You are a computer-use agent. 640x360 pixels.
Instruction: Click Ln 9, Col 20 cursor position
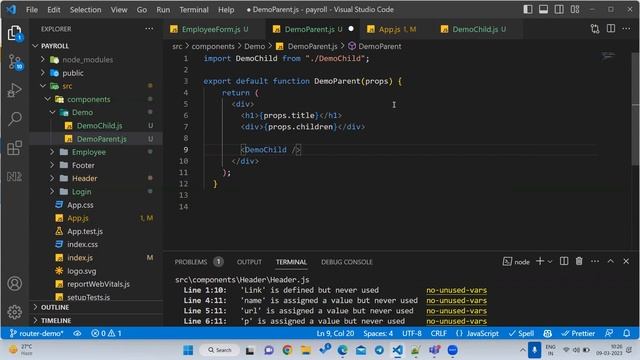(335, 333)
